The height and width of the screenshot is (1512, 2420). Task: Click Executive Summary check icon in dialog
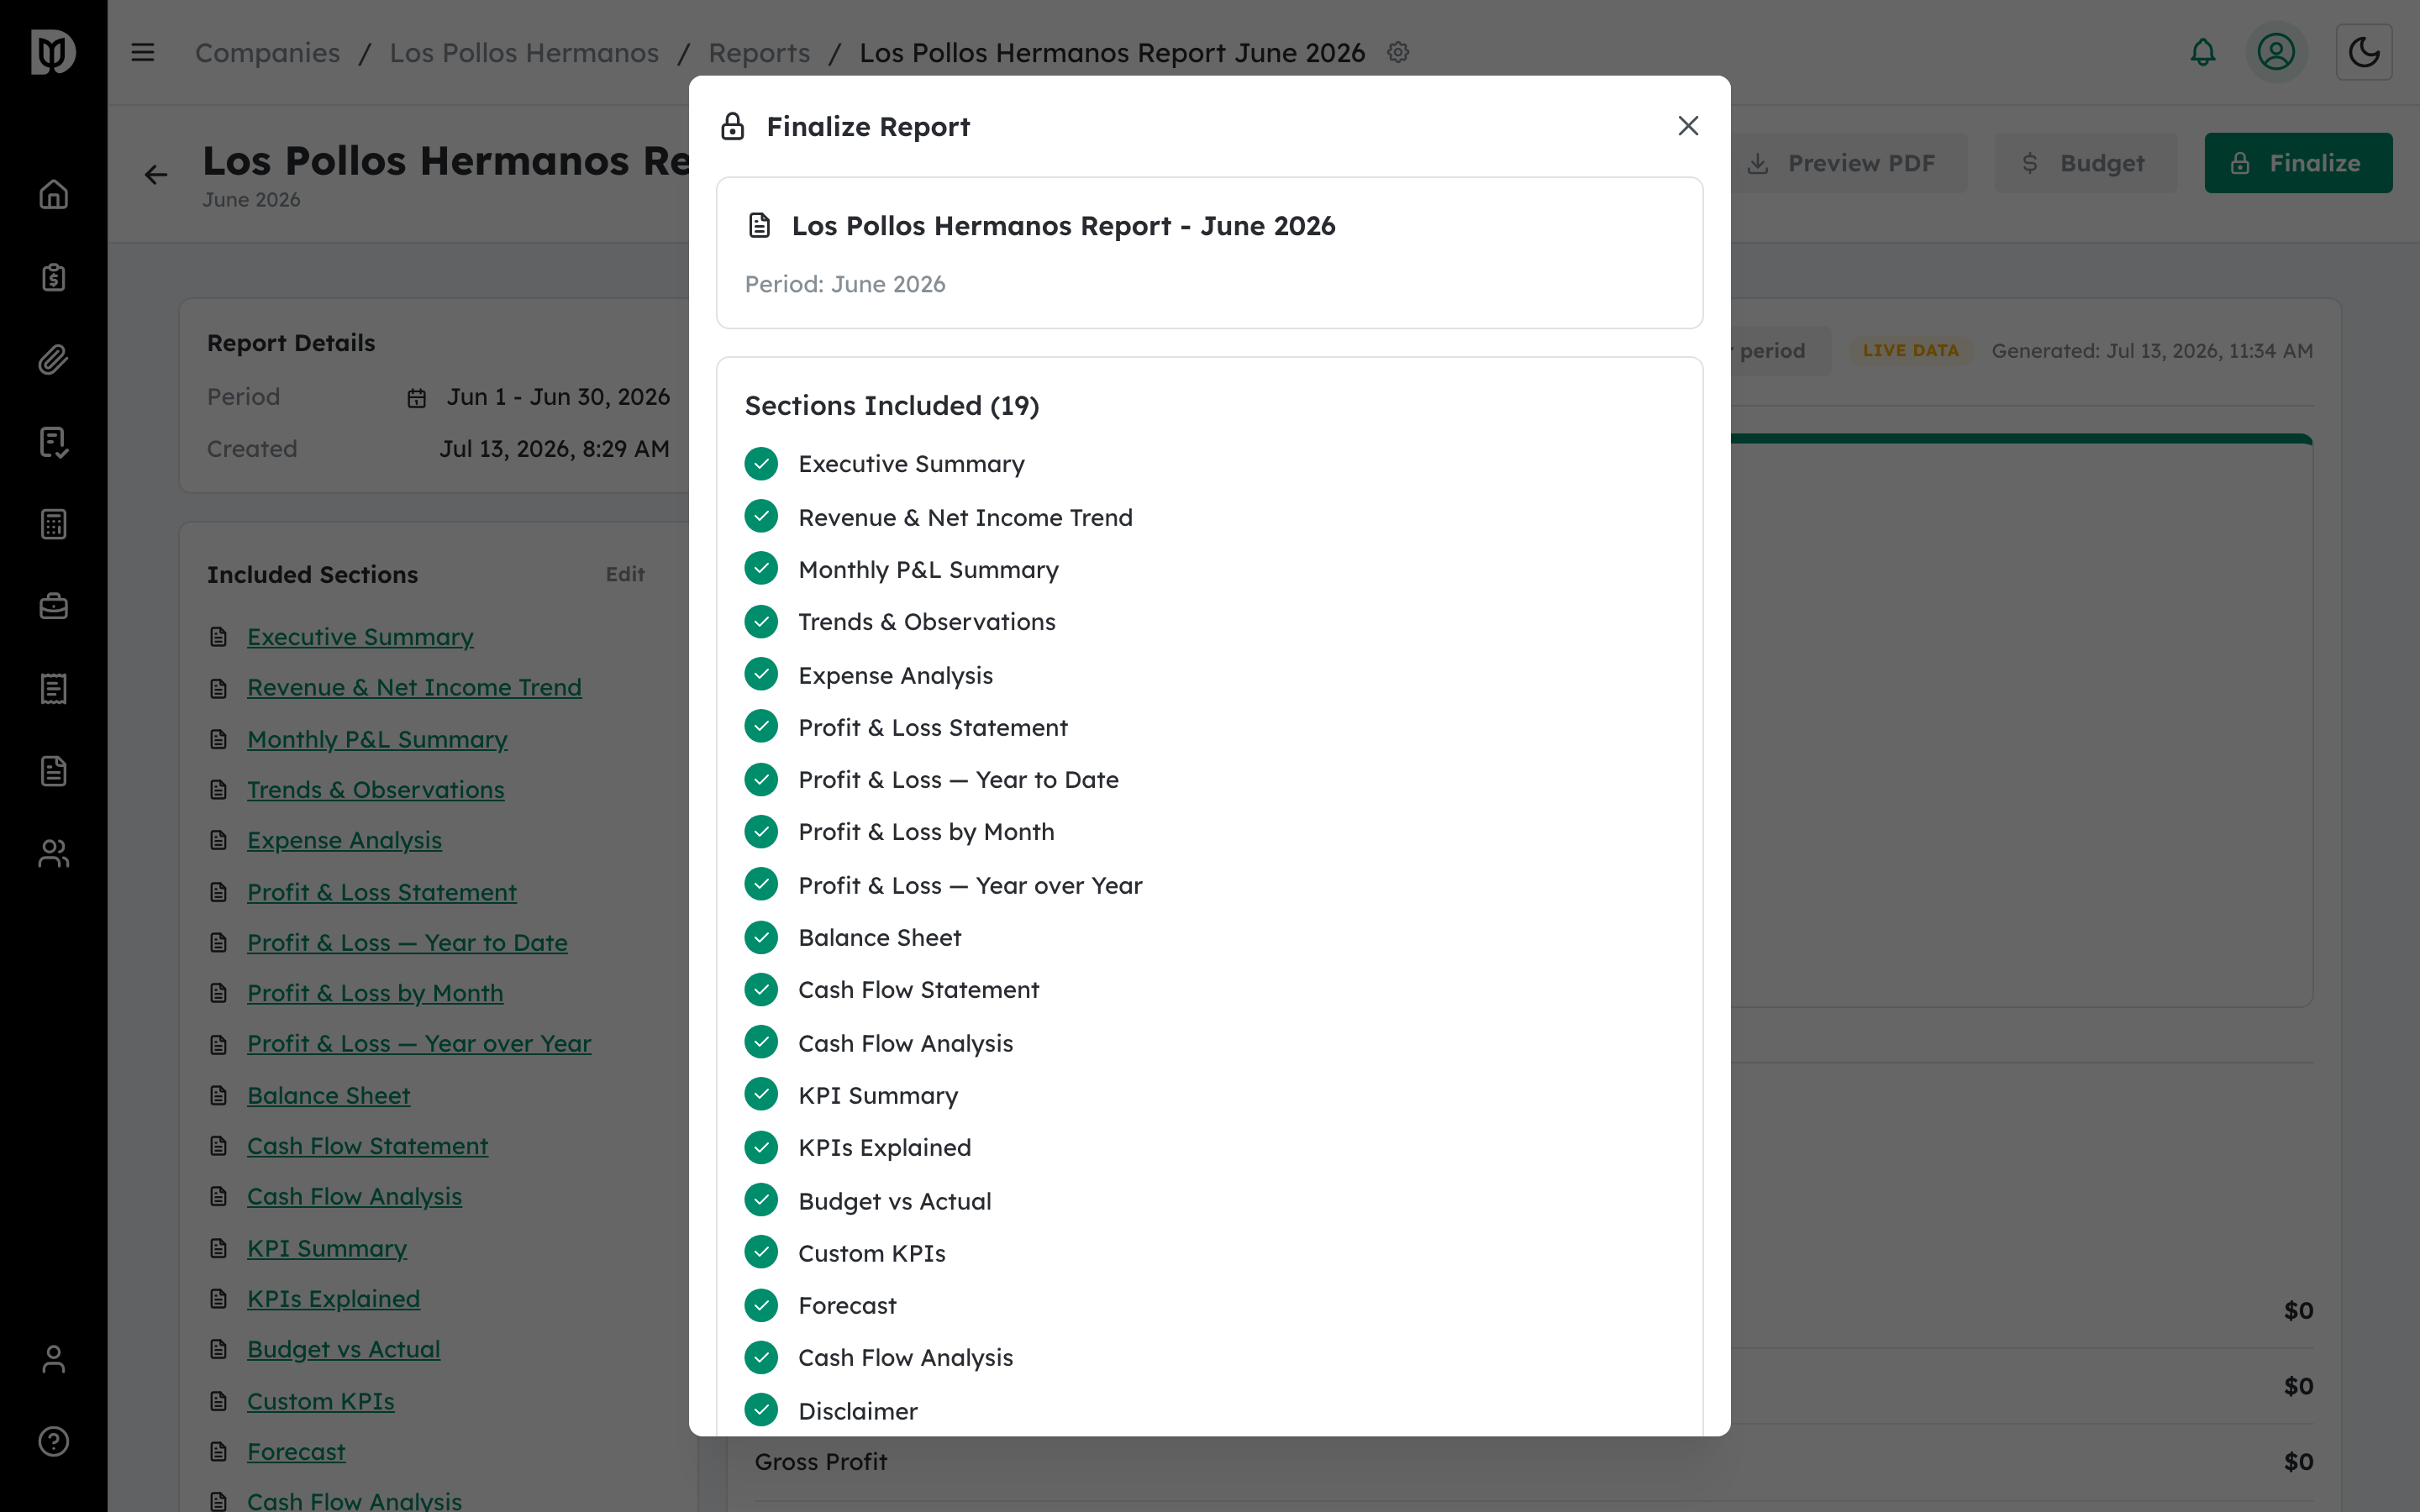coord(761,463)
